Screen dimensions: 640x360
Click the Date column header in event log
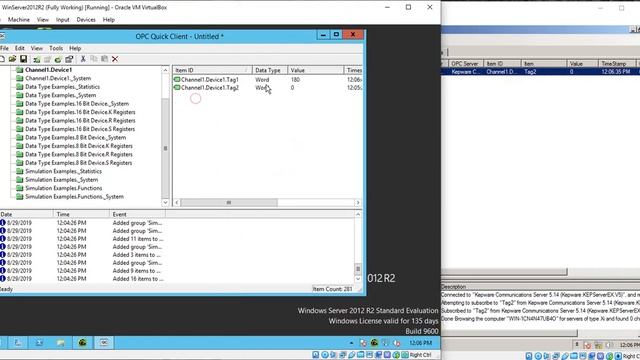[27, 214]
